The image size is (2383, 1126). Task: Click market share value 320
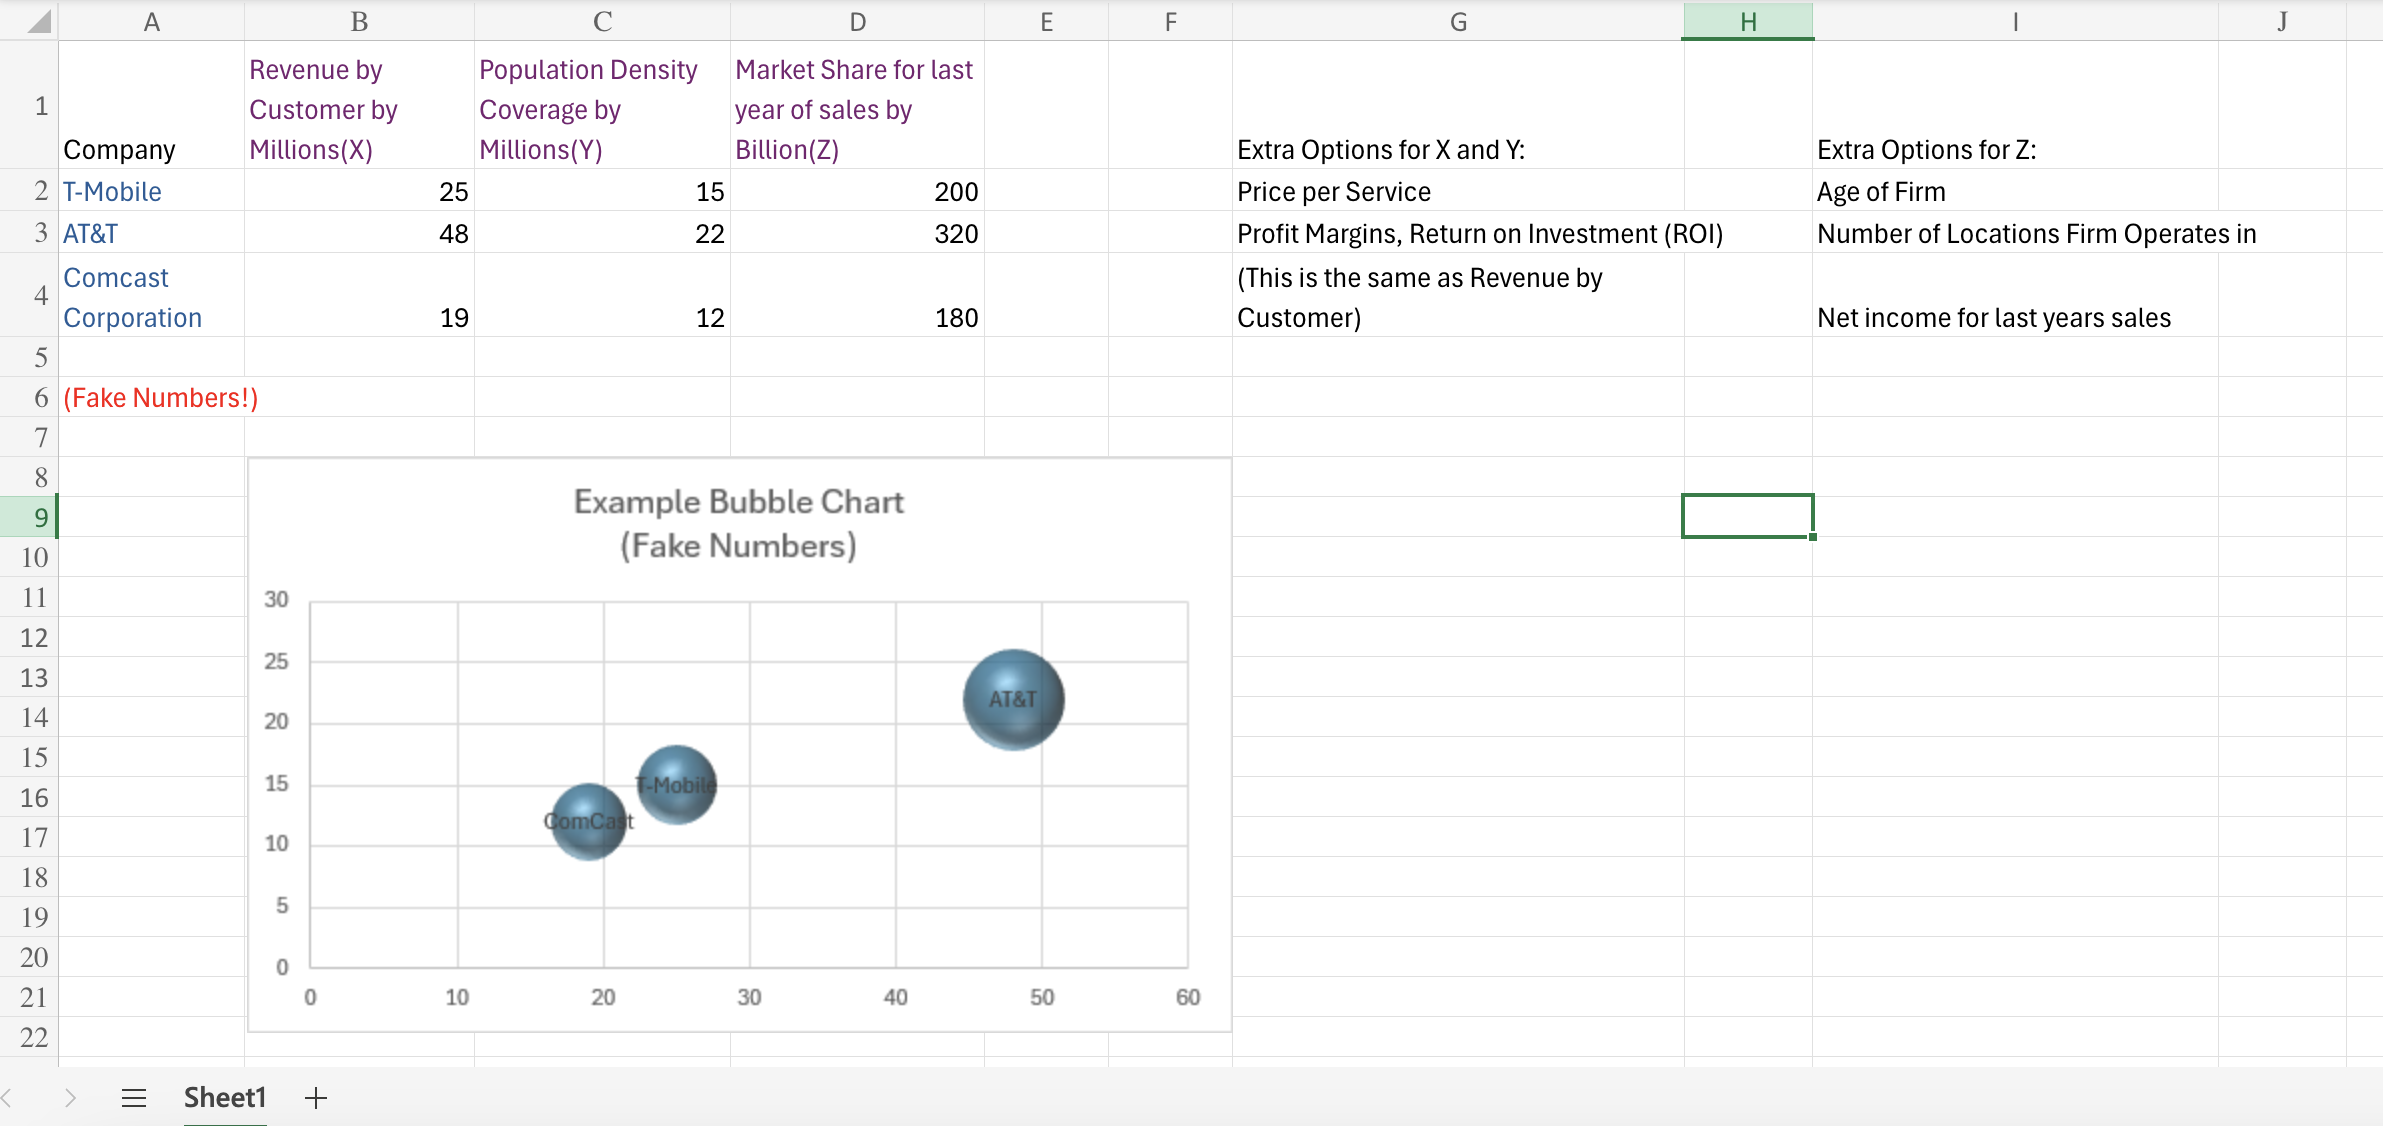click(857, 232)
